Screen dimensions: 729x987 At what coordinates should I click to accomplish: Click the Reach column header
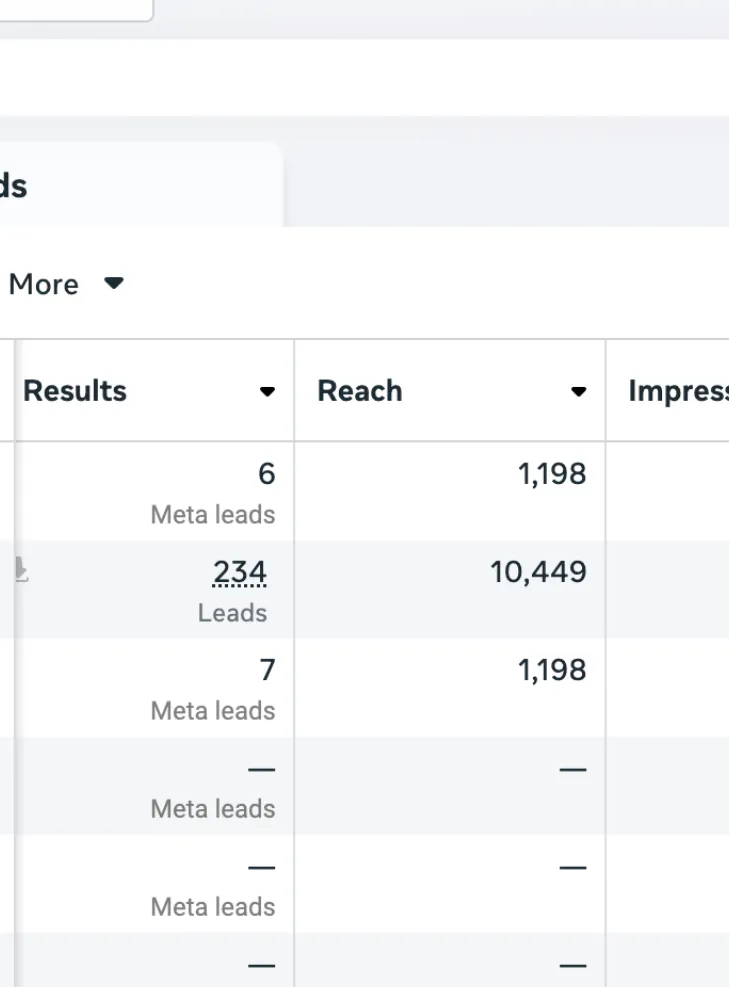(360, 391)
